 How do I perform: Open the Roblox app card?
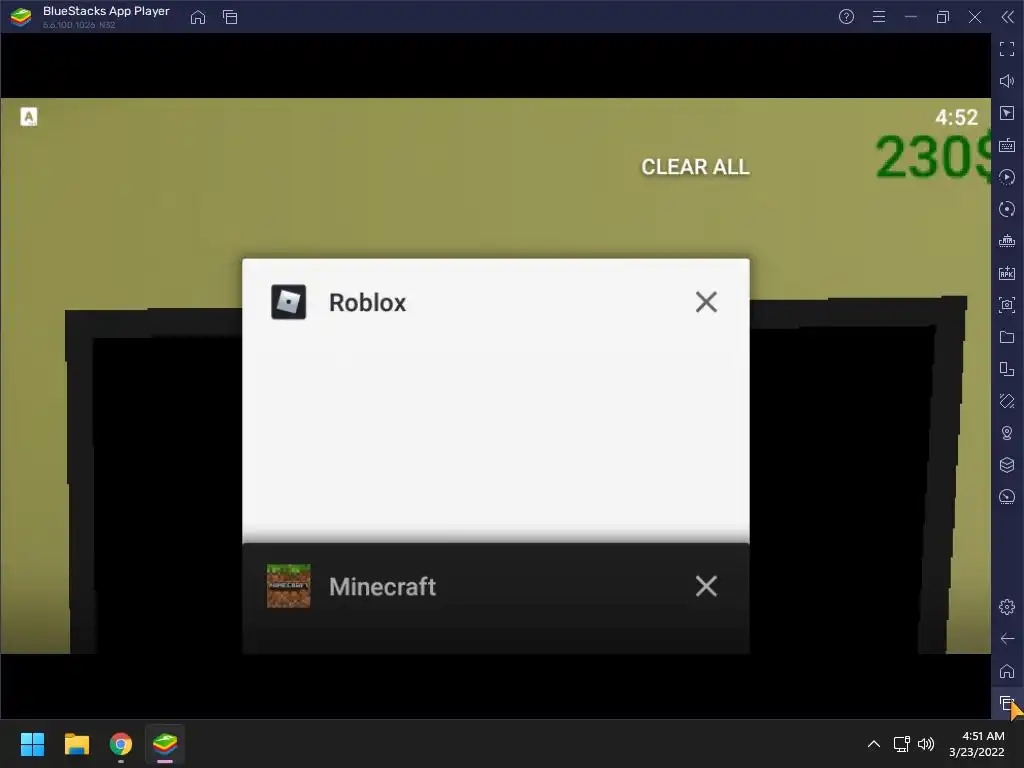(496, 400)
